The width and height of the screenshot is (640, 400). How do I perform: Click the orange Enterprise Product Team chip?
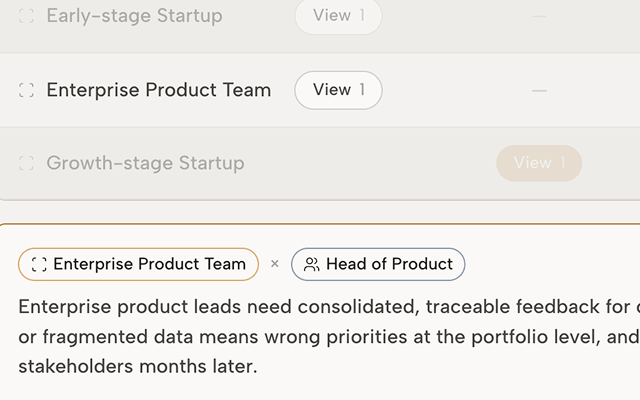138,264
